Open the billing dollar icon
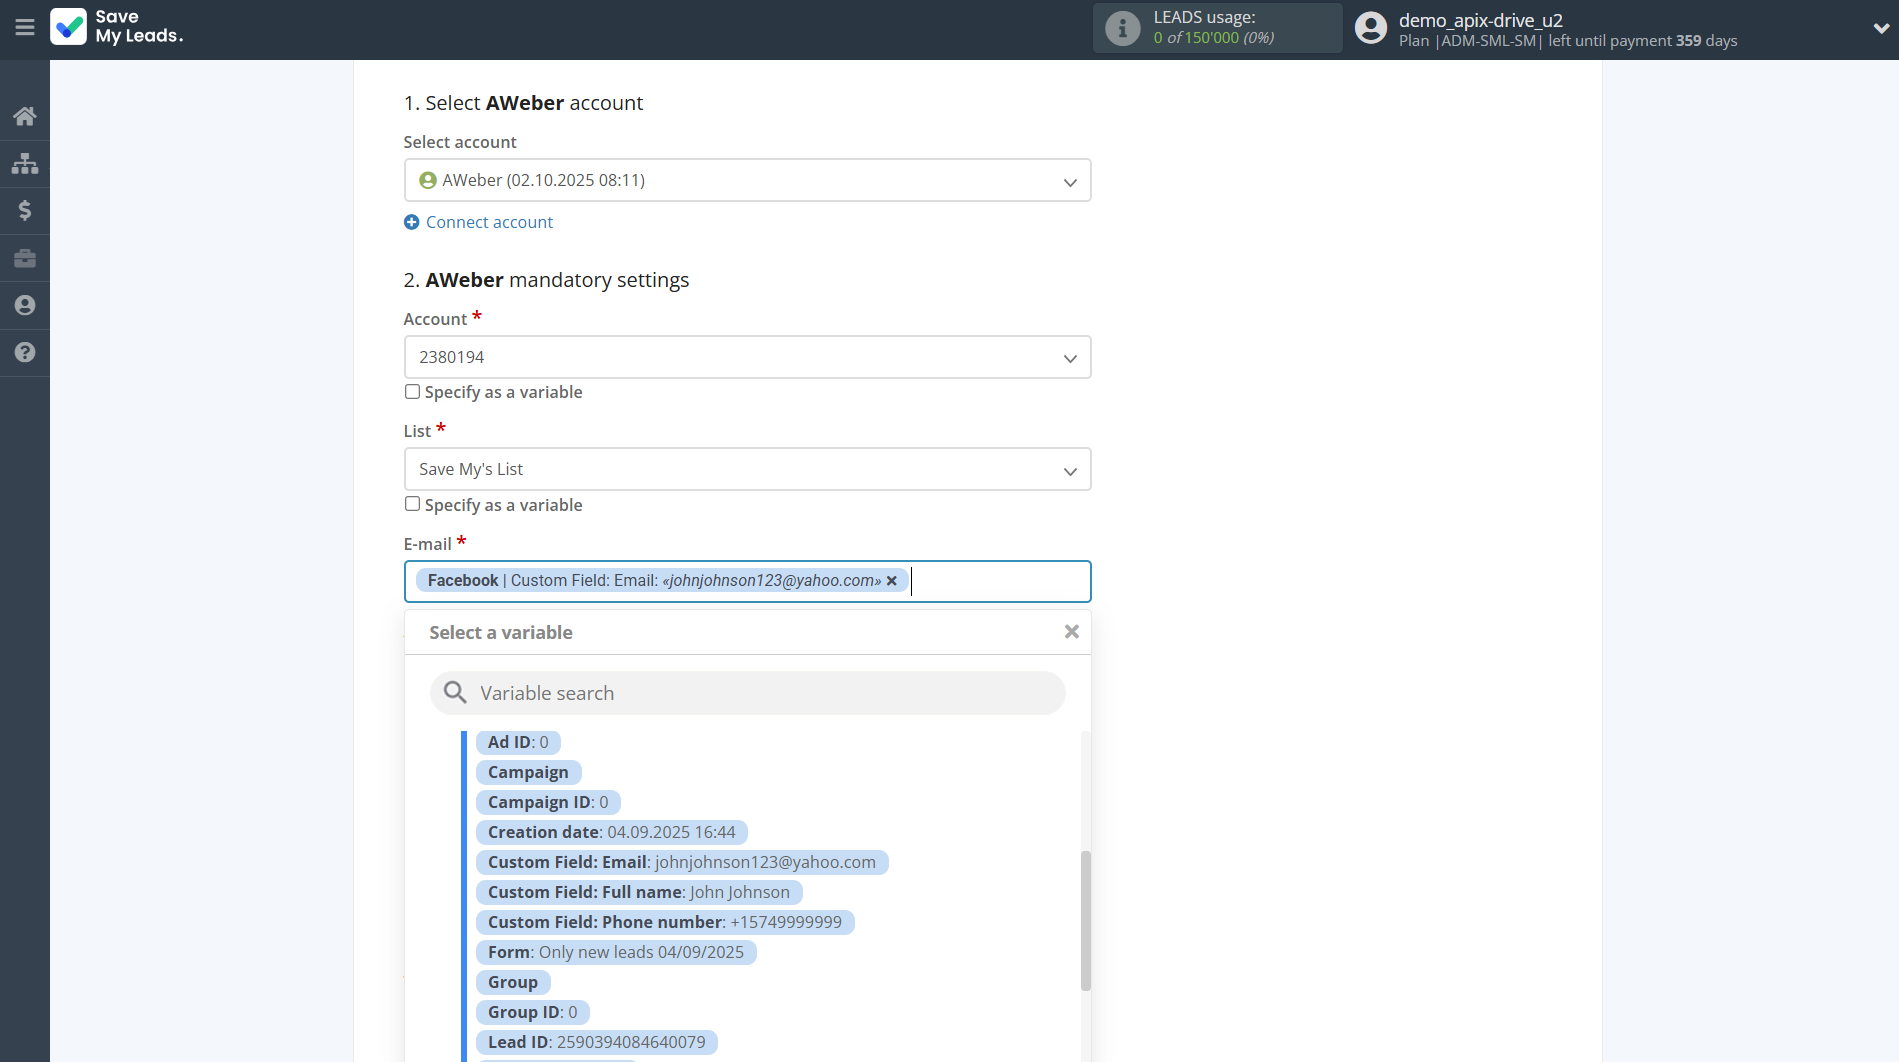The height and width of the screenshot is (1062, 1899). (x=25, y=210)
